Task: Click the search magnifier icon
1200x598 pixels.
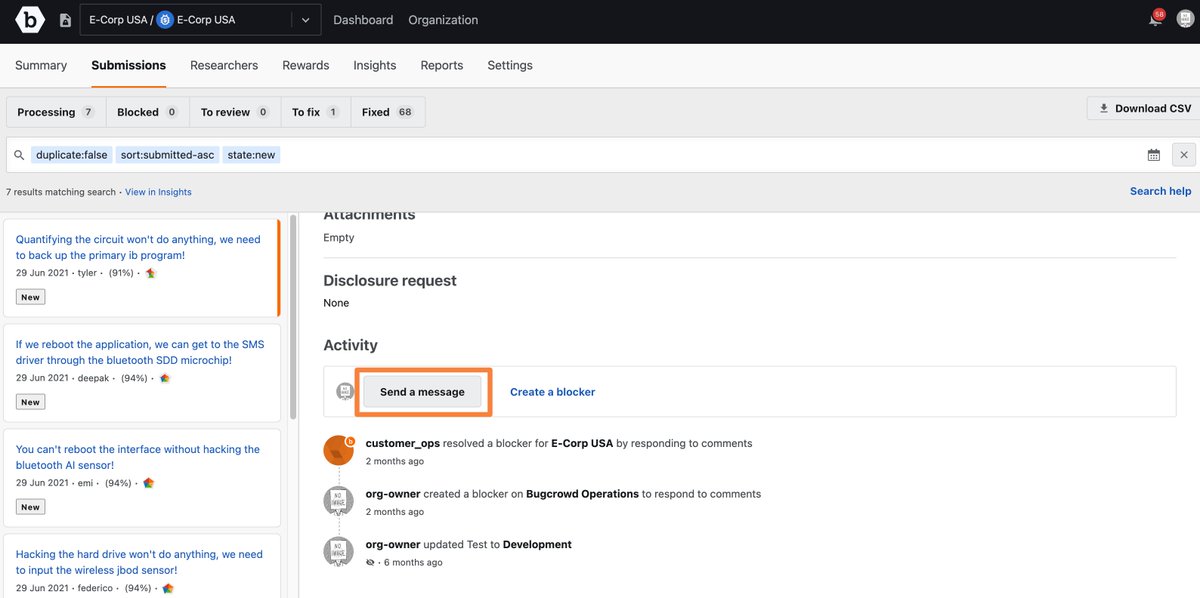Action: pos(18,154)
